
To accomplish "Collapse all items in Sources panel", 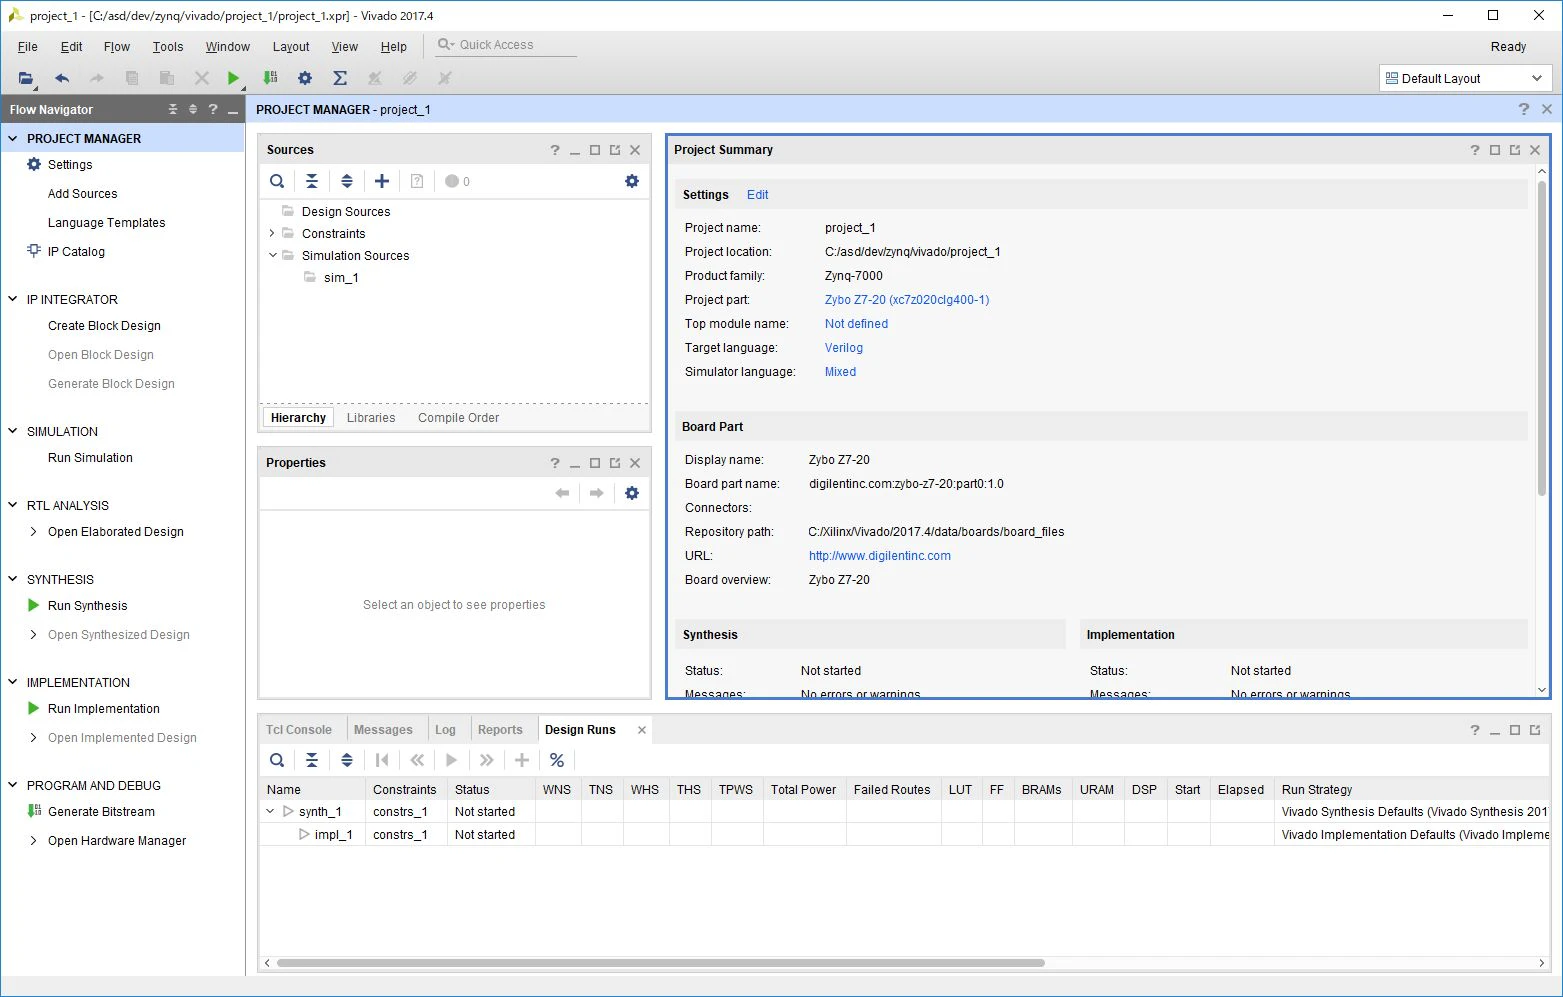I will pos(312,181).
